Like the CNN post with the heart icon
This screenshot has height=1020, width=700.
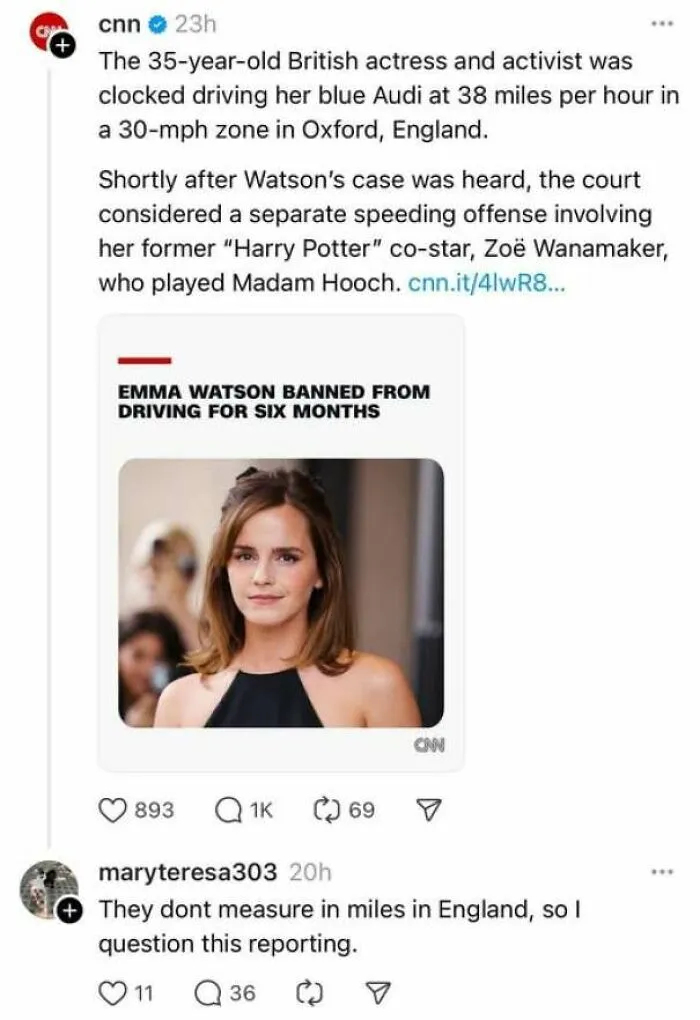tap(113, 810)
